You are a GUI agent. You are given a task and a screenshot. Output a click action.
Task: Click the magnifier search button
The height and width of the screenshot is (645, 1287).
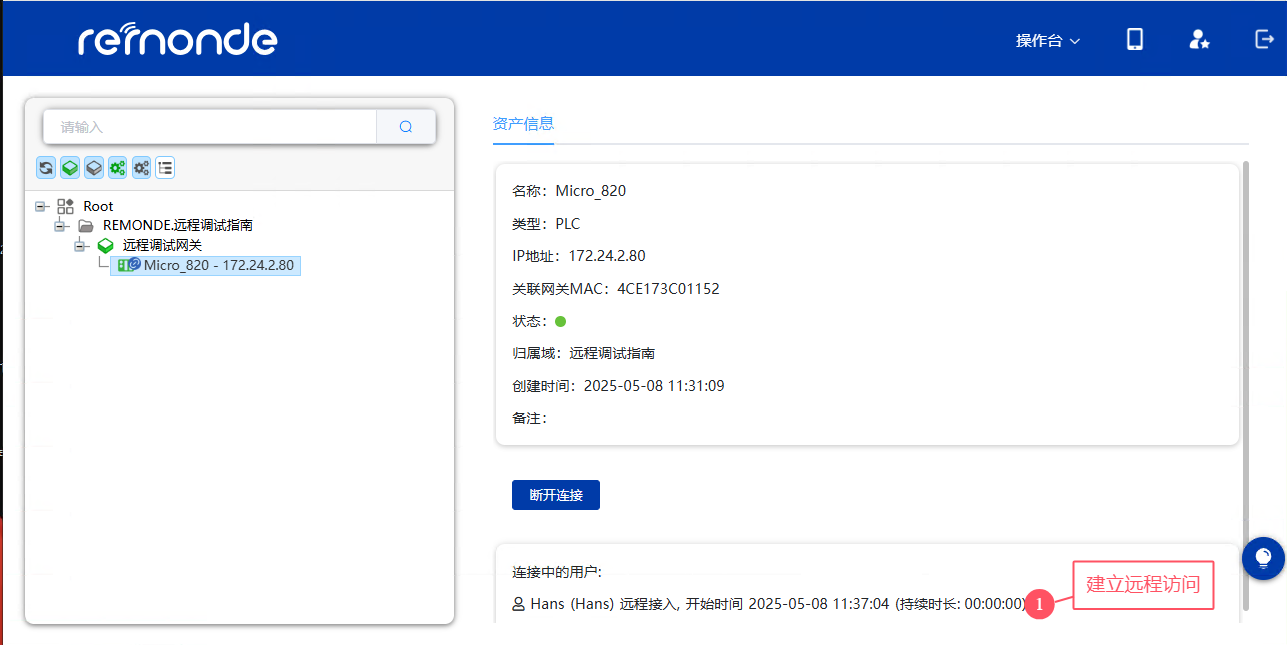pos(406,127)
